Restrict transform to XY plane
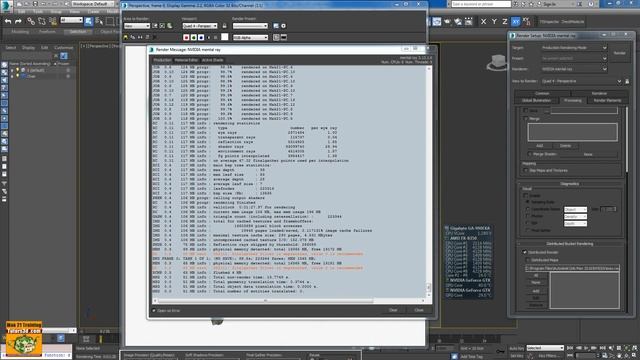 click(x=516, y=22)
